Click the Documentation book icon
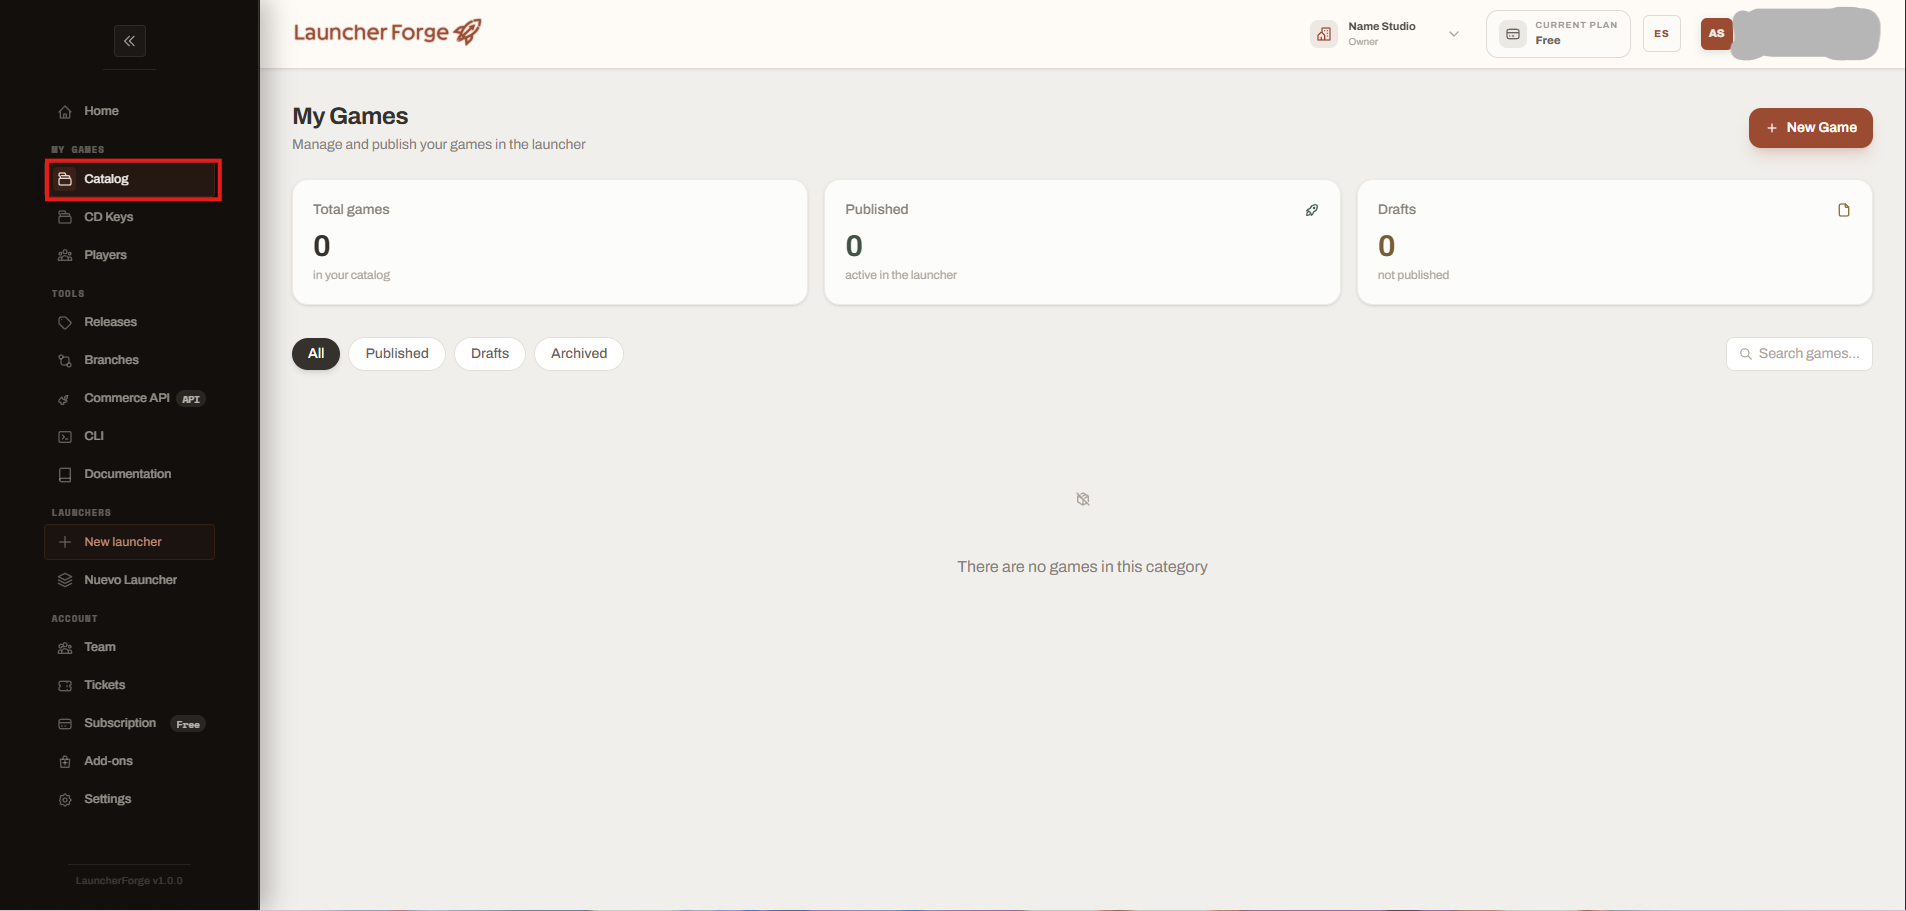This screenshot has width=1906, height=911. [x=65, y=475]
